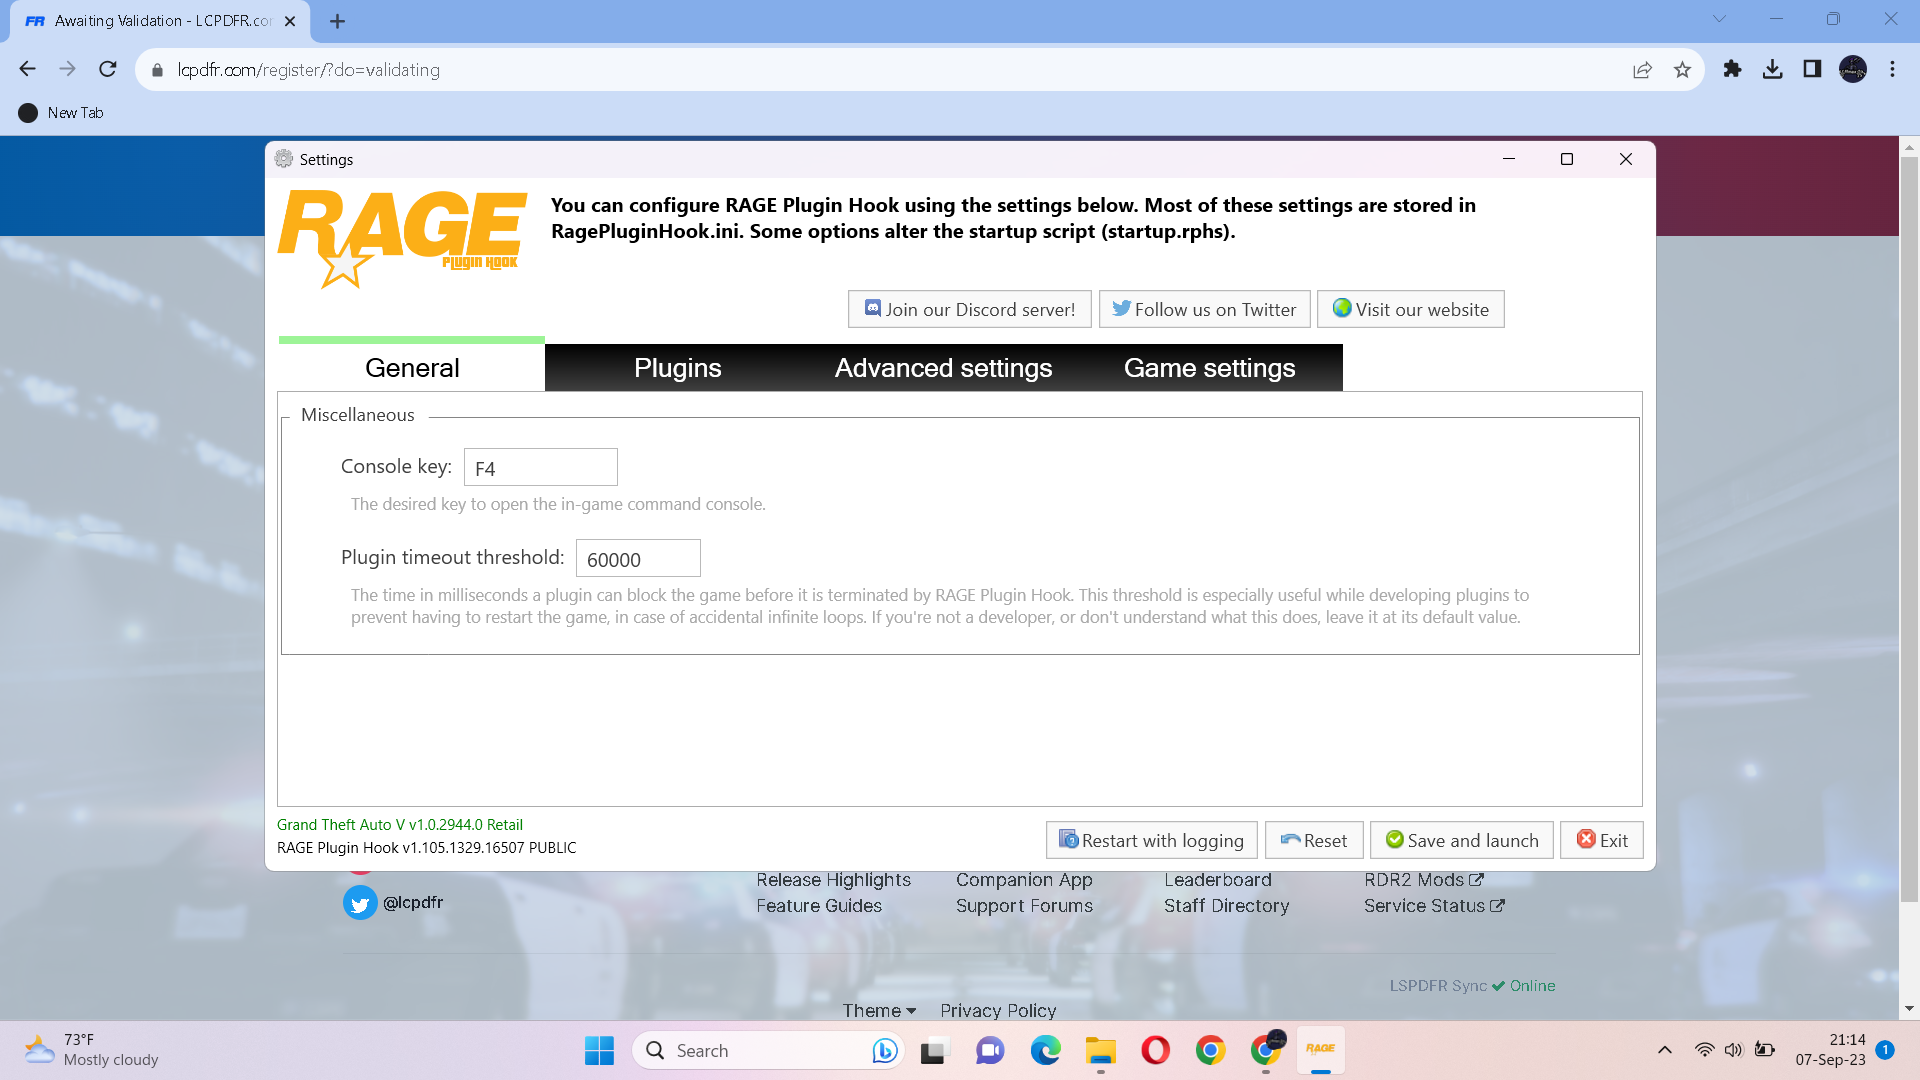The width and height of the screenshot is (1920, 1080).
Task: Open the Plugins tab
Action: [677, 368]
